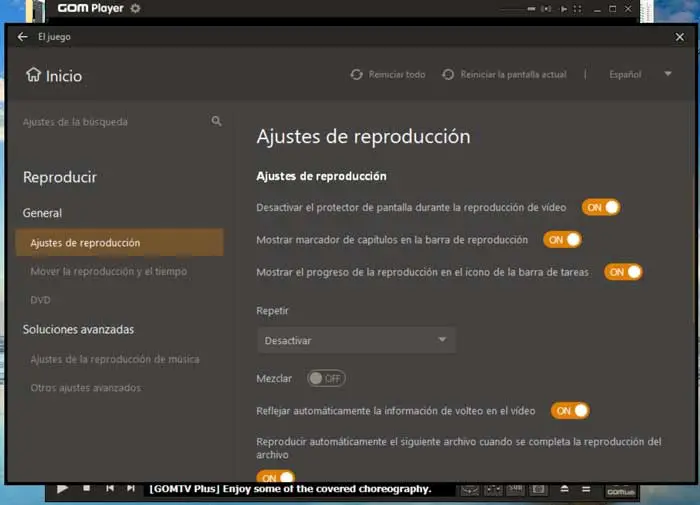Toggle progreso en el icono de barra de tareas
Screen dimensions: 700x505
pyautogui.click(x=623, y=272)
